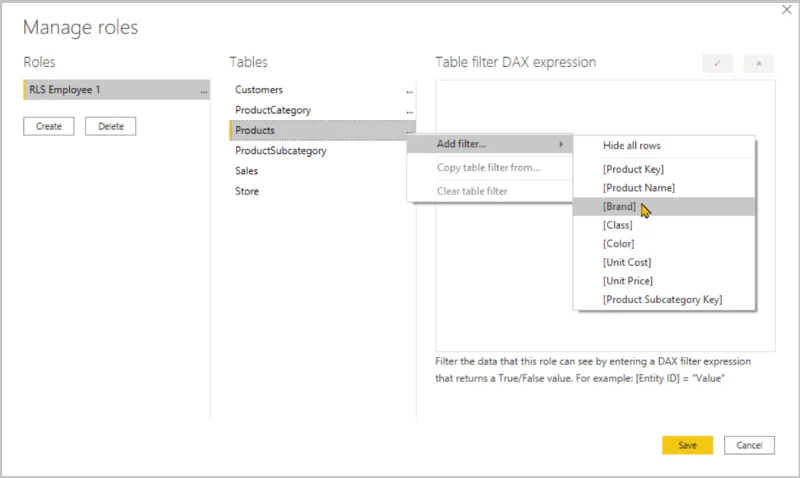Add filter on [Unit Cost]

(x=664, y=262)
